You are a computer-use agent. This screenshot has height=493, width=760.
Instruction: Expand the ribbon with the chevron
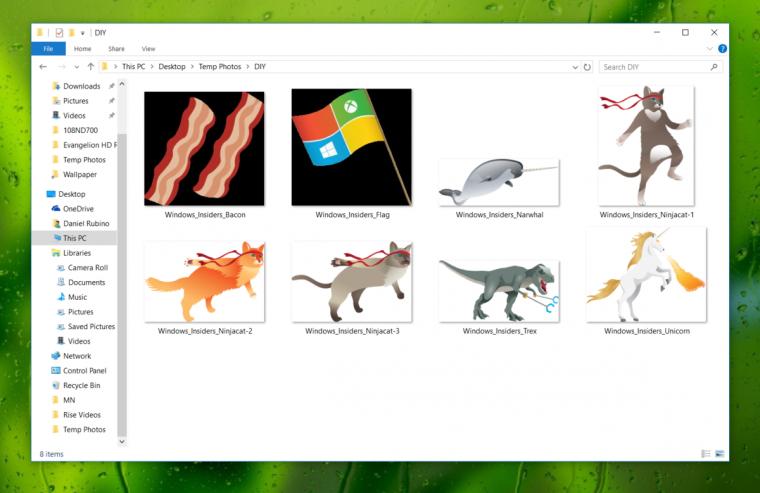[710, 48]
